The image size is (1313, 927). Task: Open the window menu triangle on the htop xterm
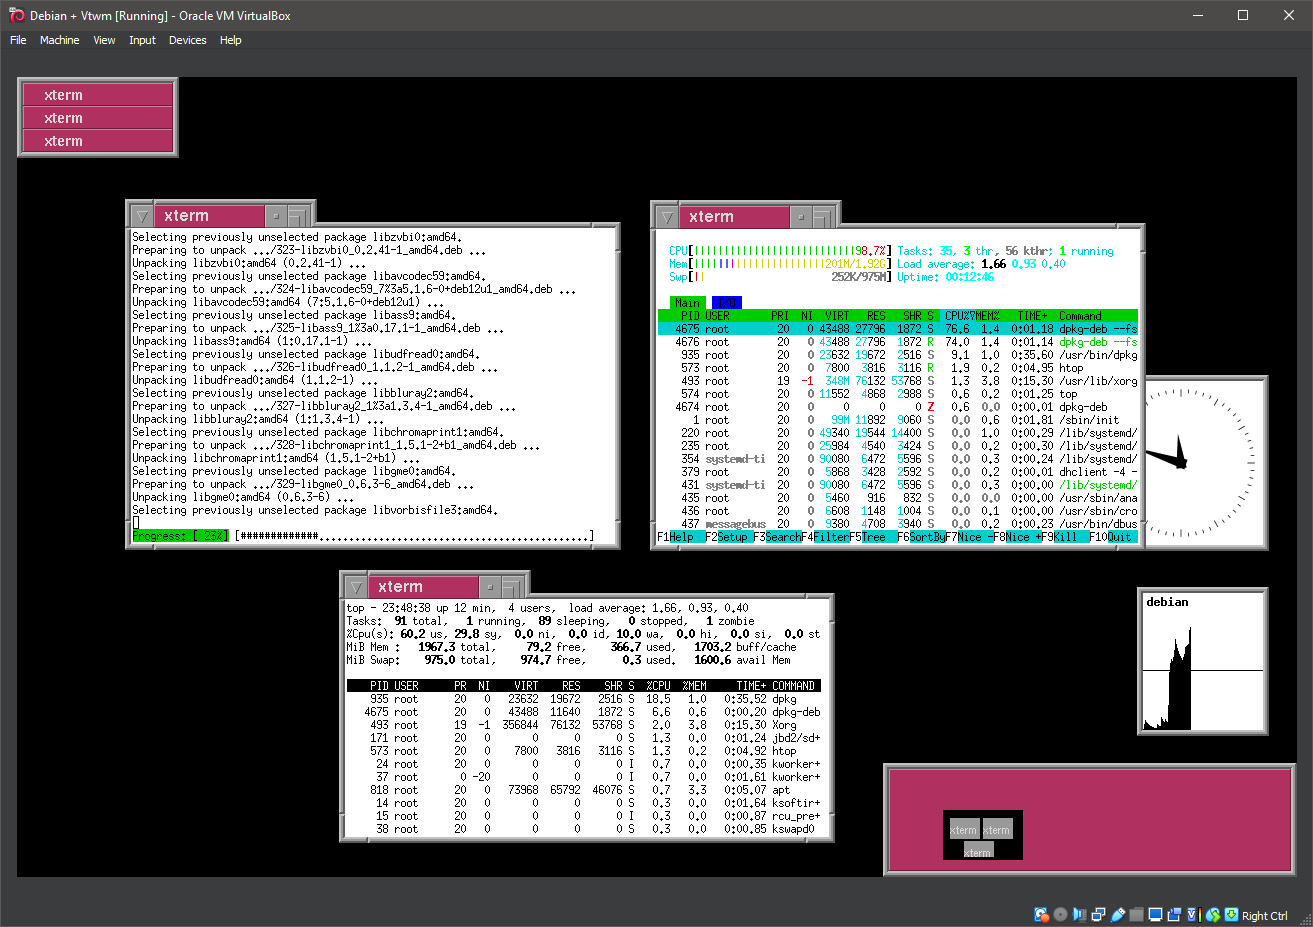[666, 215]
